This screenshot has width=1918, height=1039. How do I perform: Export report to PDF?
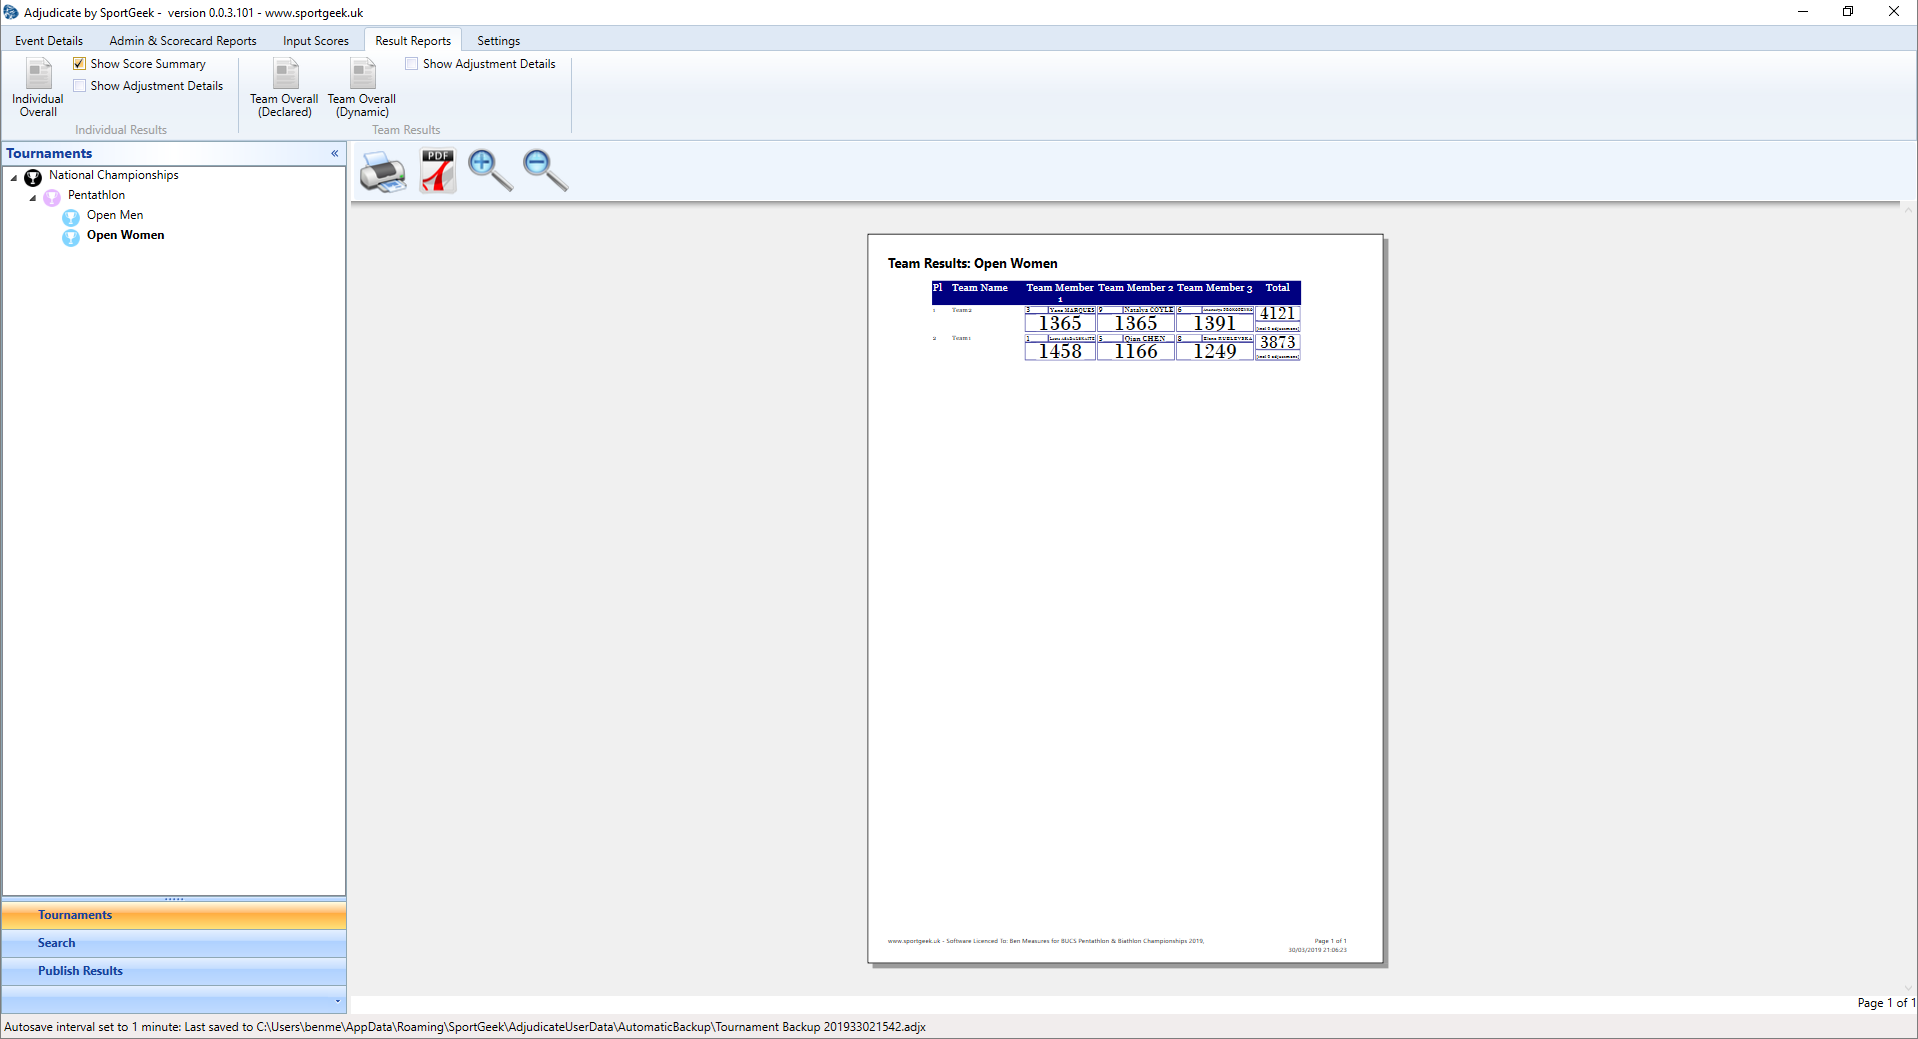(x=438, y=171)
